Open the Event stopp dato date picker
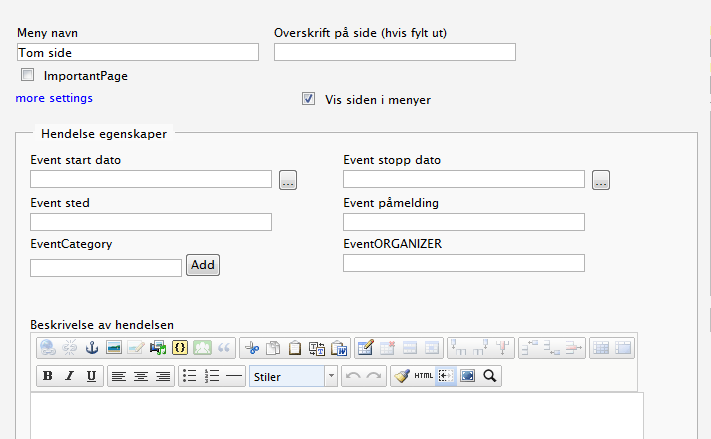This screenshot has height=439, width=711. 600,180
